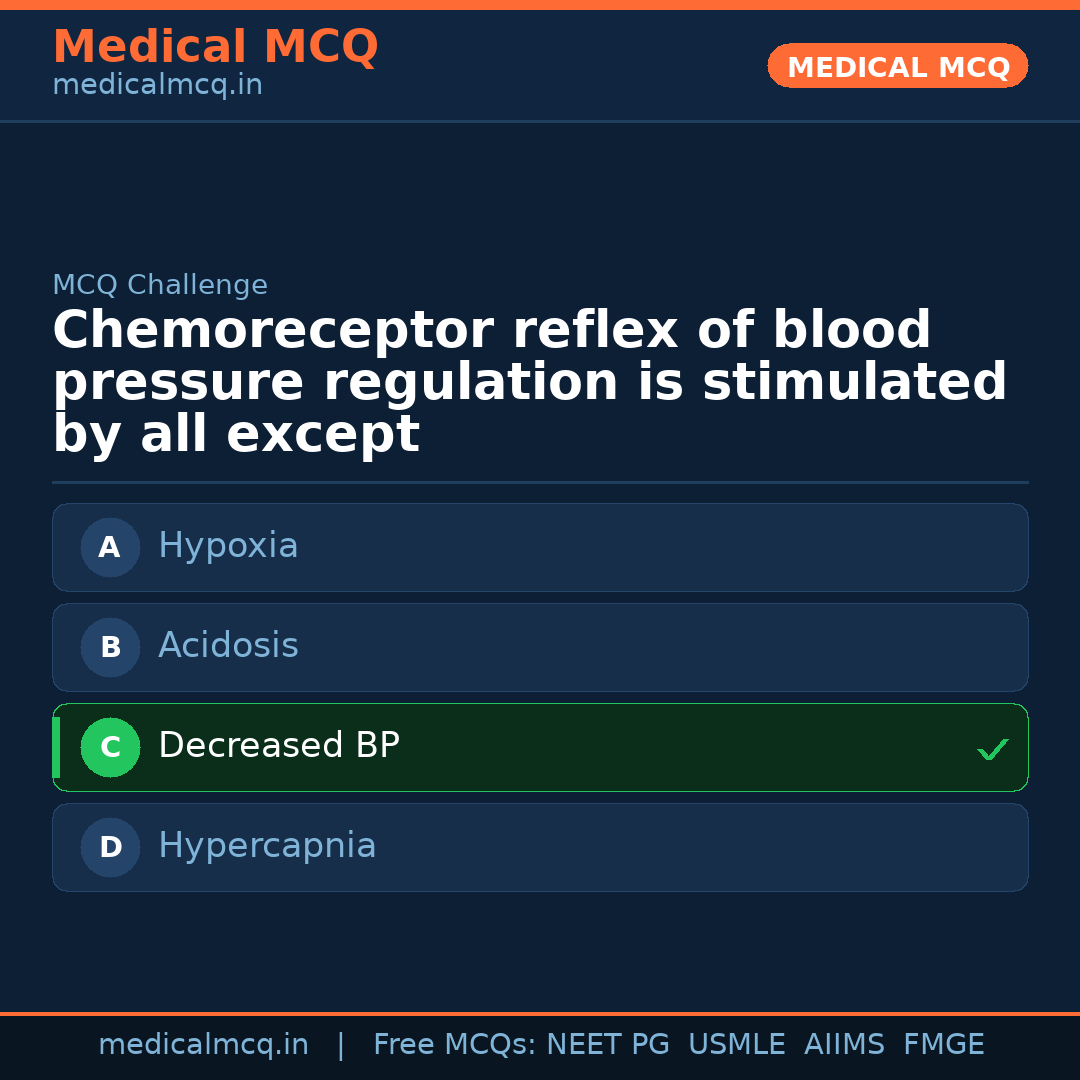The height and width of the screenshot is (1080, 1080).
Task: Click the Chemoreceptor reflex question text
Action: pos(530,382)
